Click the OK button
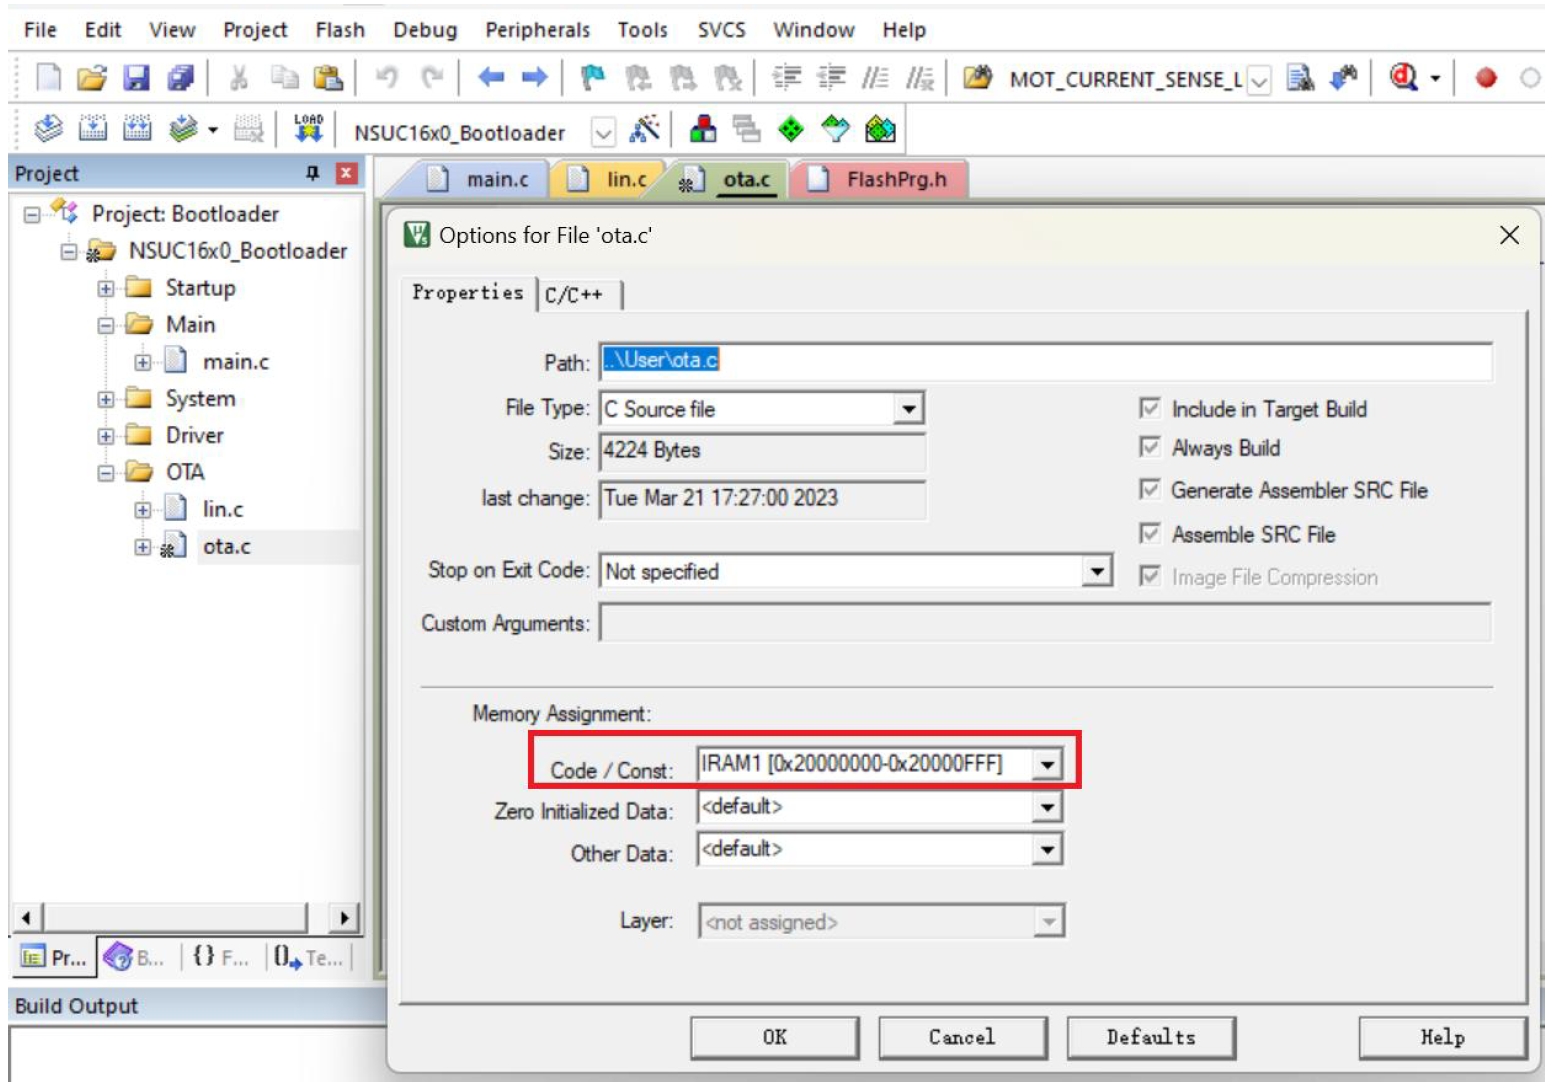Image resolution: width=1560 pixels, height=1089 pixels. coord(774,1038)
